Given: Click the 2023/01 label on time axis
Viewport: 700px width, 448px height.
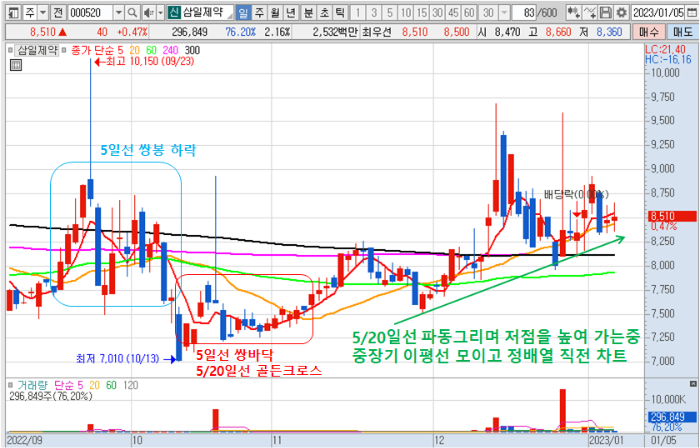Looking at the screenshot, I should (605, 440).
